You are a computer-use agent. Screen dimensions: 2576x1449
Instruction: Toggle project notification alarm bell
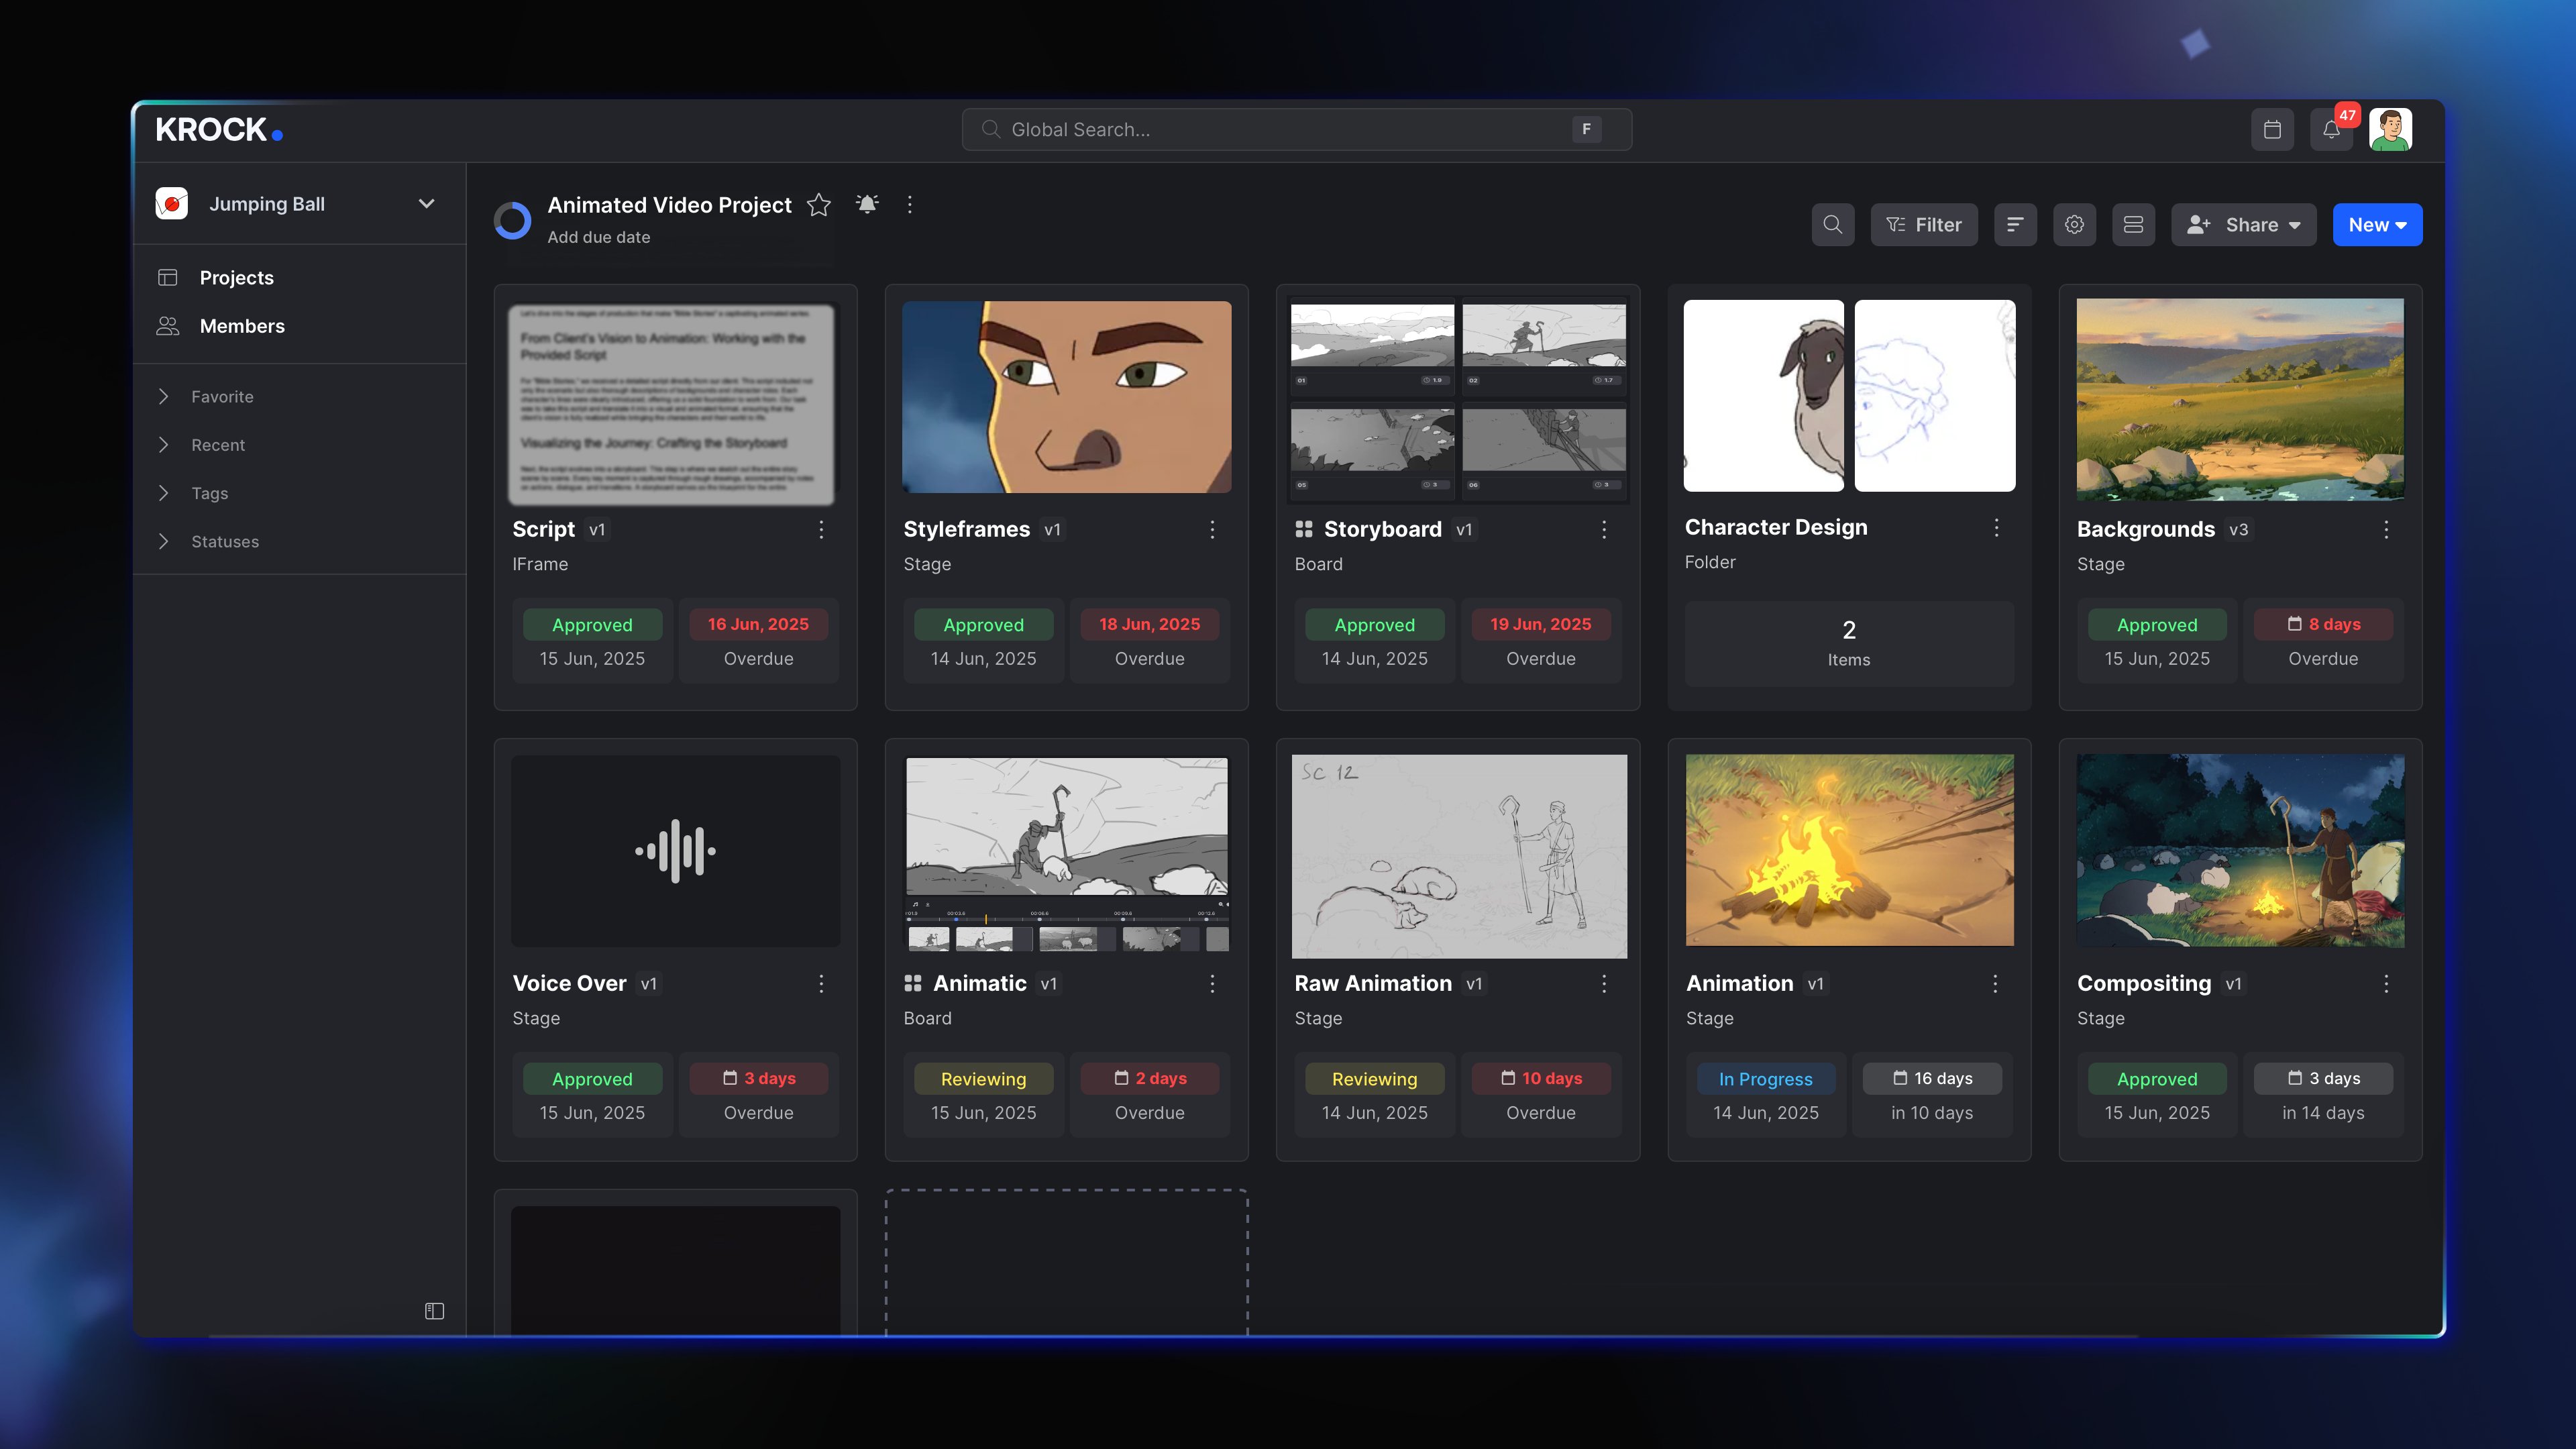867,205
